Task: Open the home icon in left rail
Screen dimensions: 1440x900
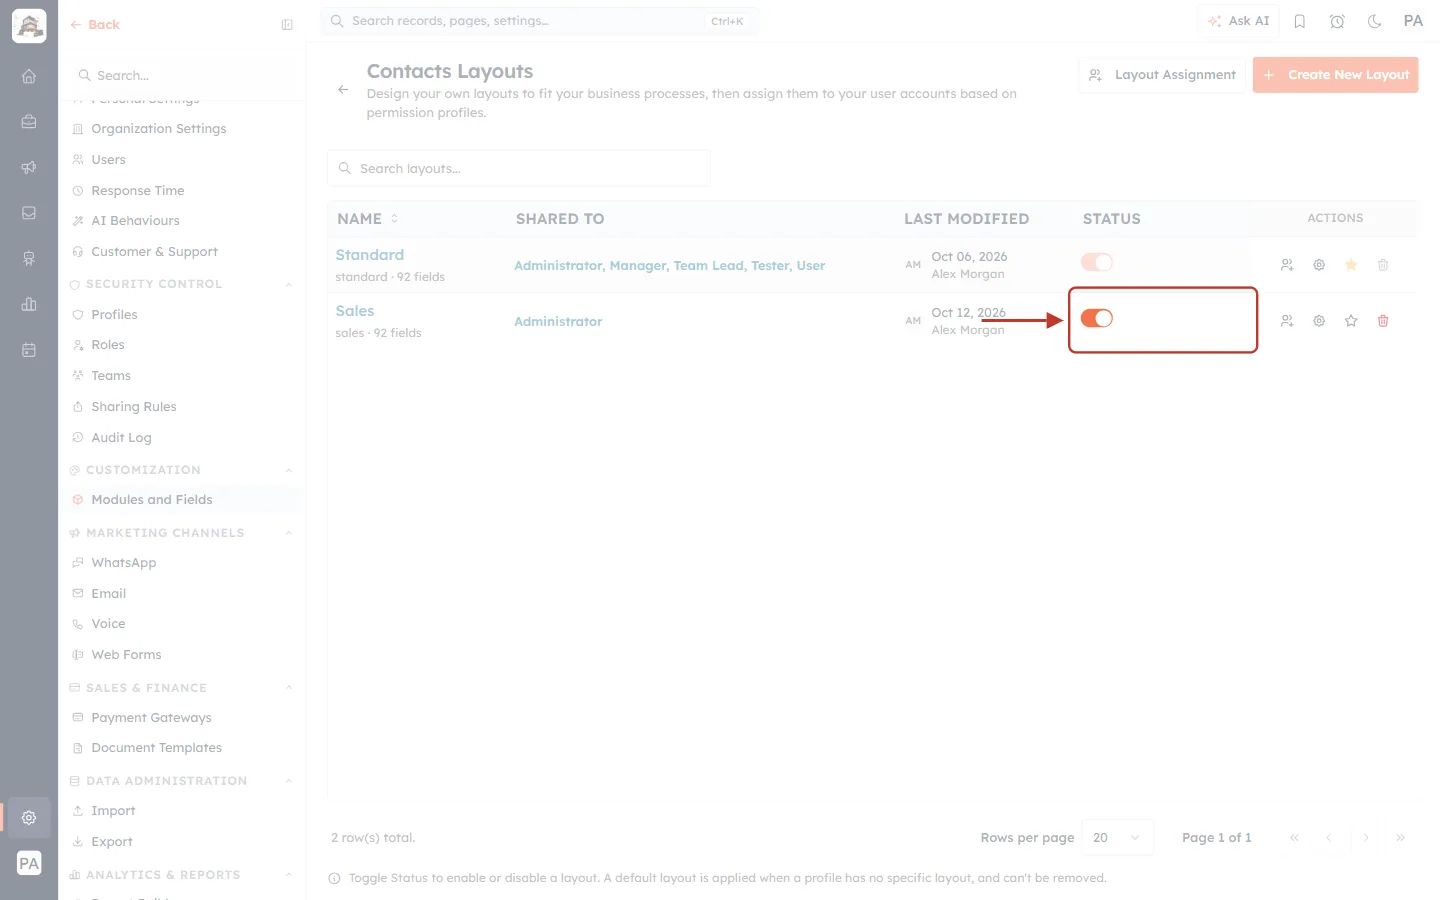Action: tap(29, 76)
